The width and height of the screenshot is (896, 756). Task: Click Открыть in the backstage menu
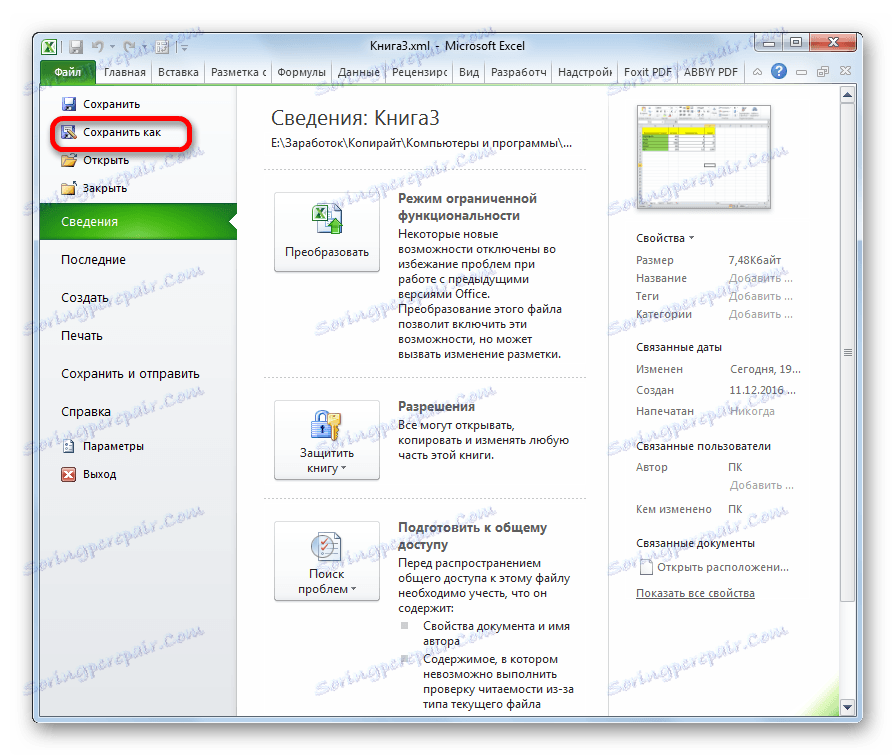pos(95,160)
